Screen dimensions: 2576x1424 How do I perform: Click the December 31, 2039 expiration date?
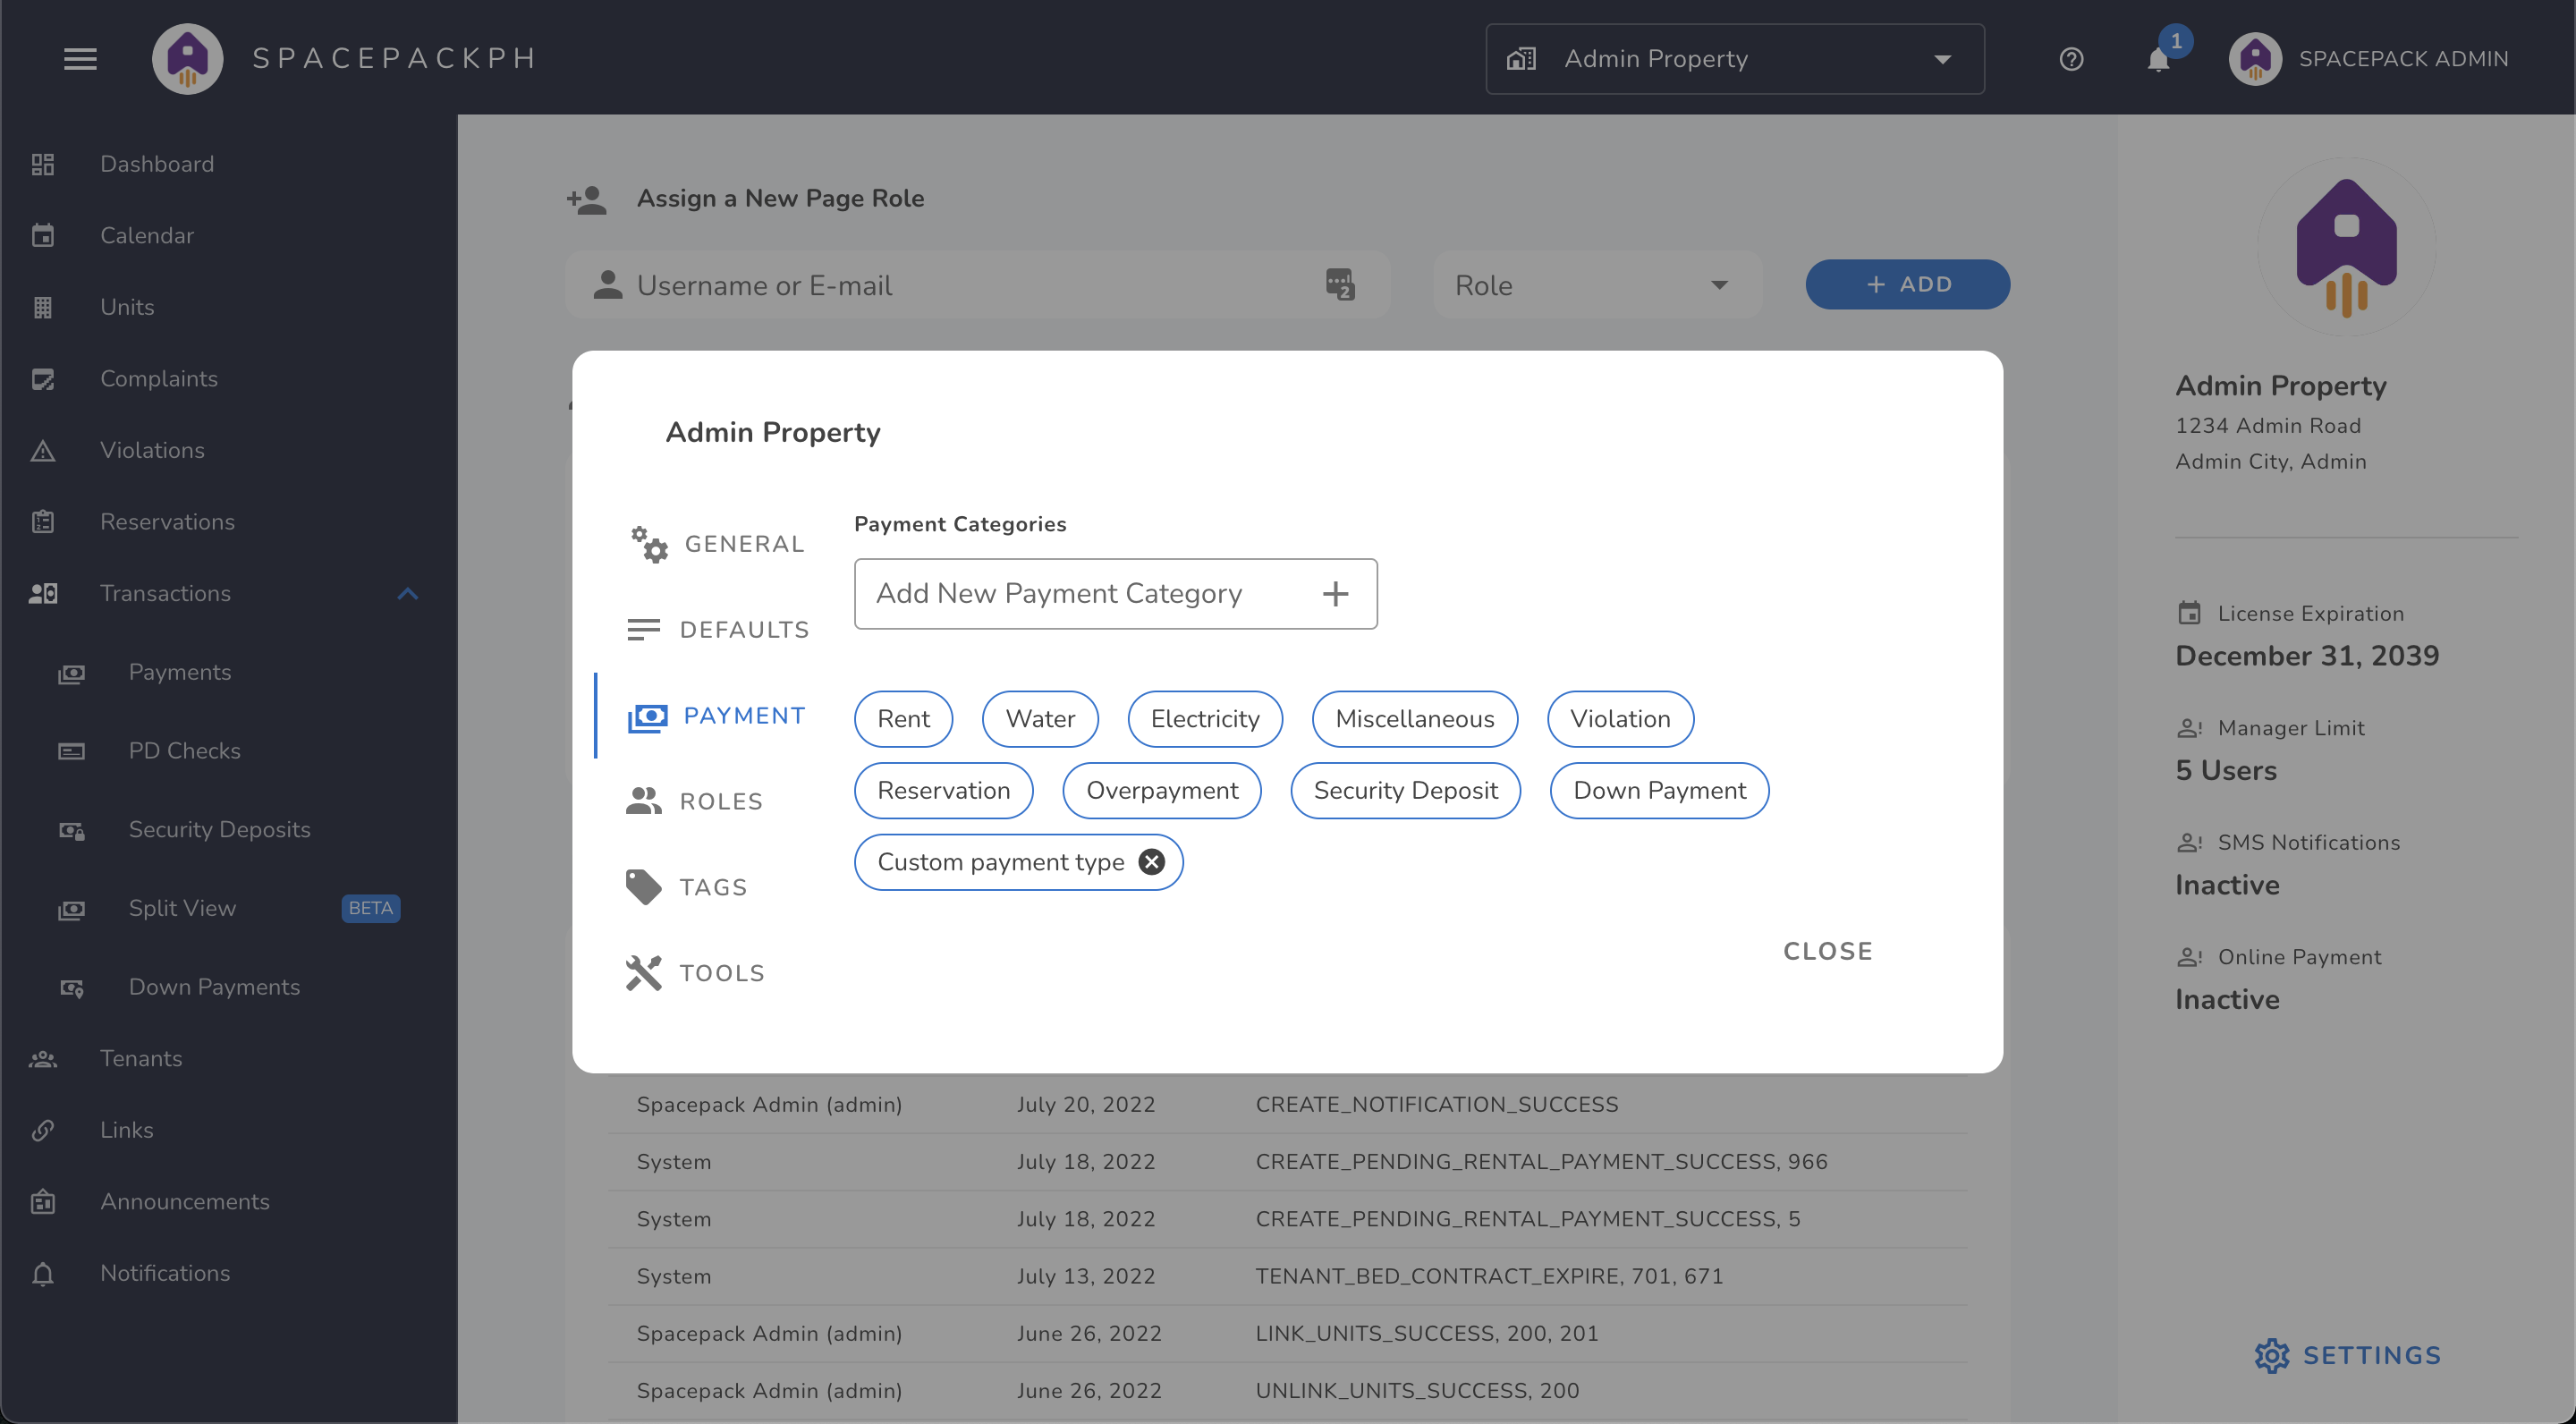click(x=2307, y=657)
